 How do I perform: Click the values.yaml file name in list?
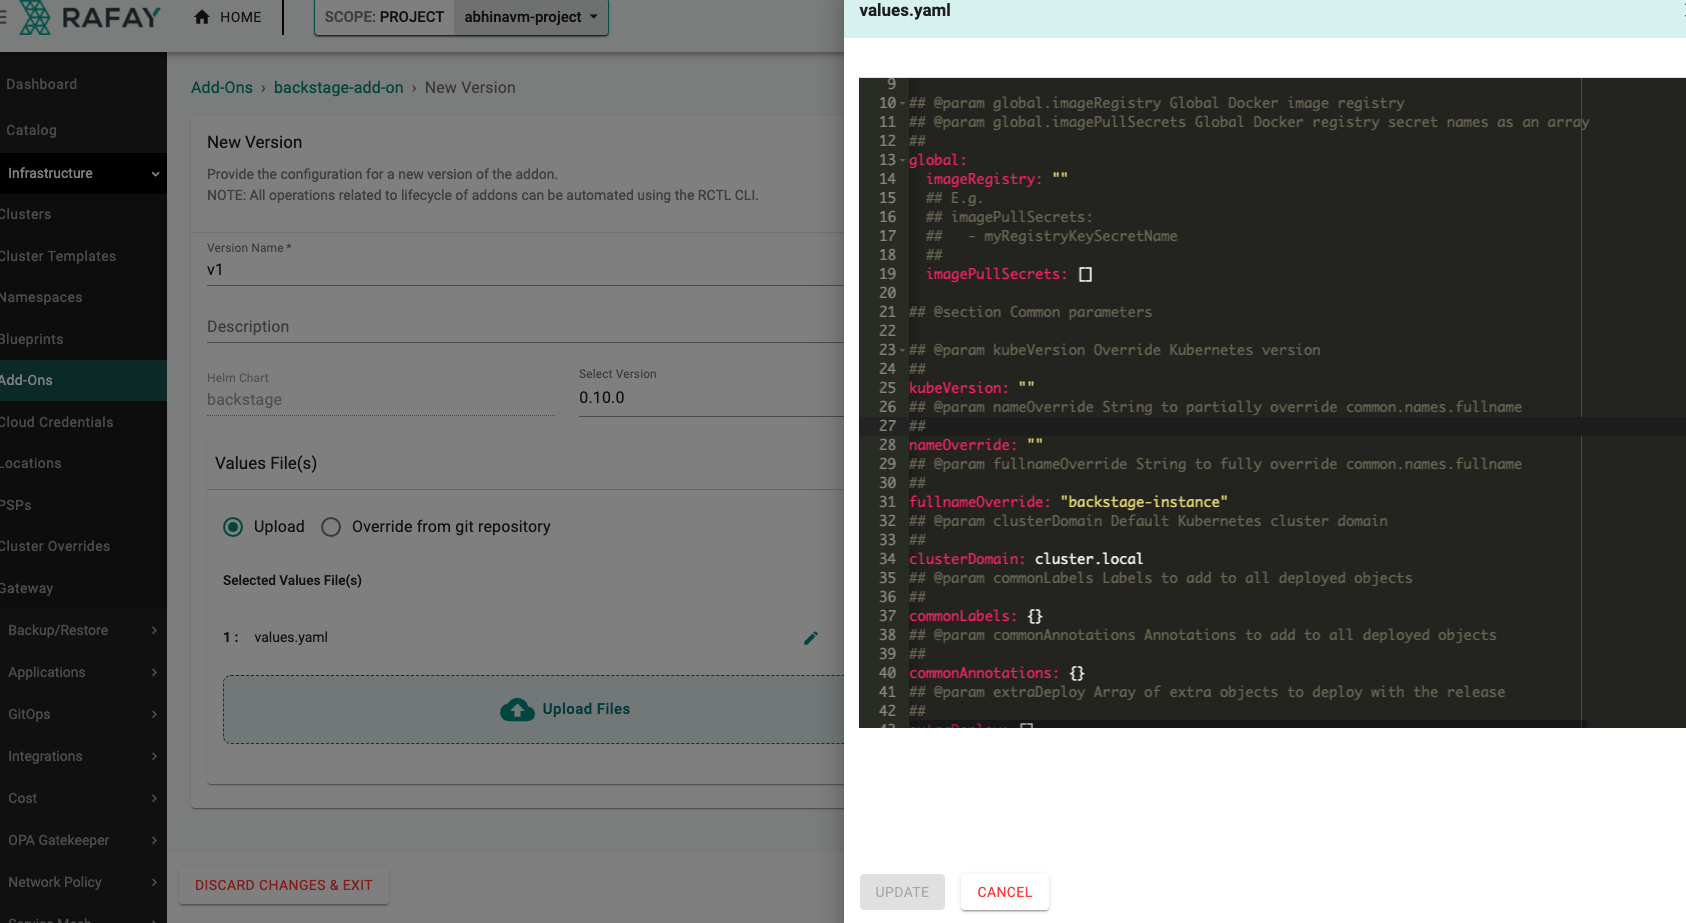[x=291, y=637]
